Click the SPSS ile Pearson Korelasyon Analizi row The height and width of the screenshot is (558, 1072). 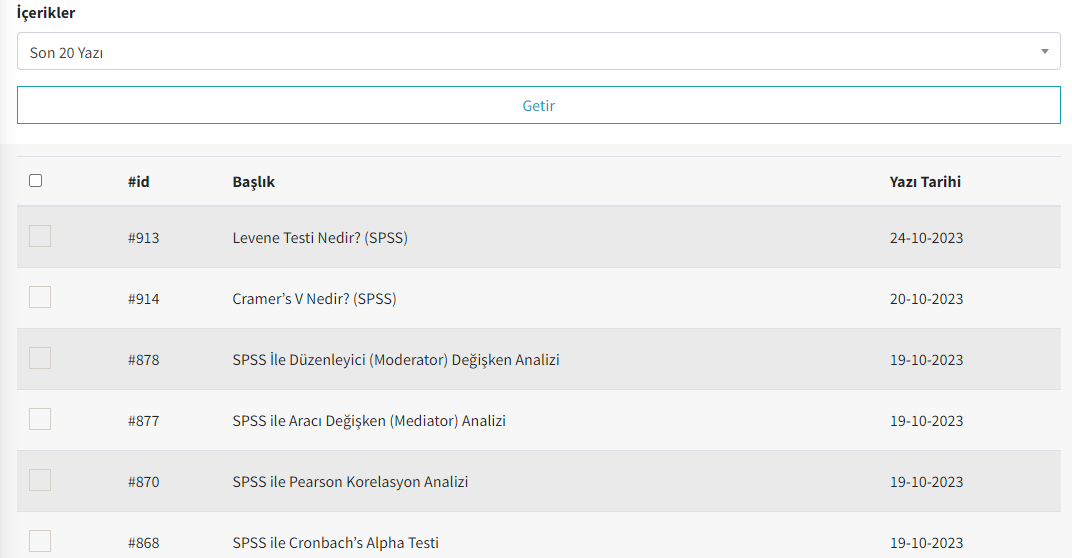539,481
